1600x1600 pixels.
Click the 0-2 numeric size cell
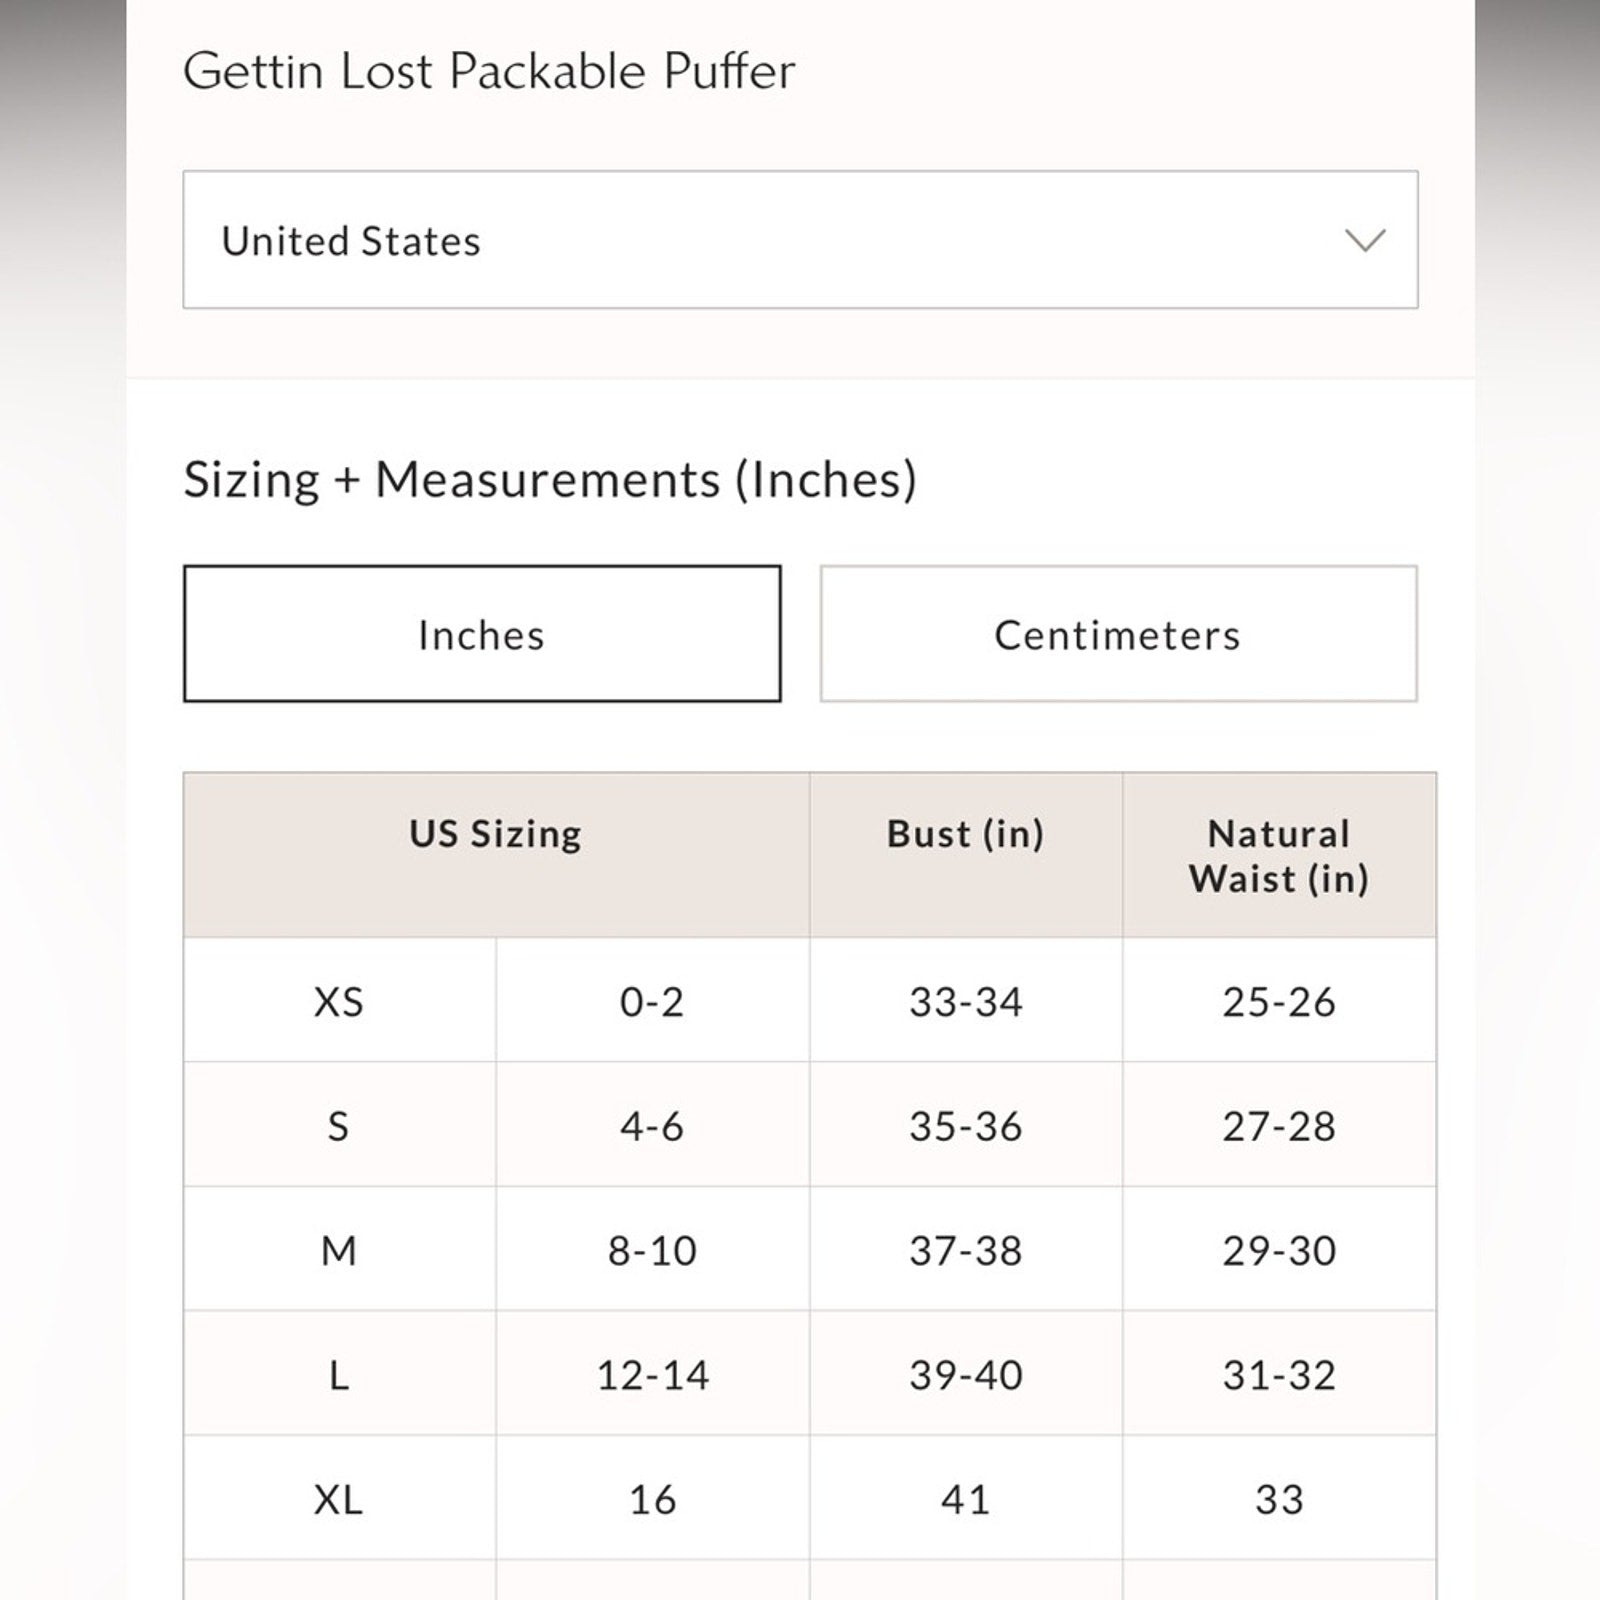click(651, 1001)
